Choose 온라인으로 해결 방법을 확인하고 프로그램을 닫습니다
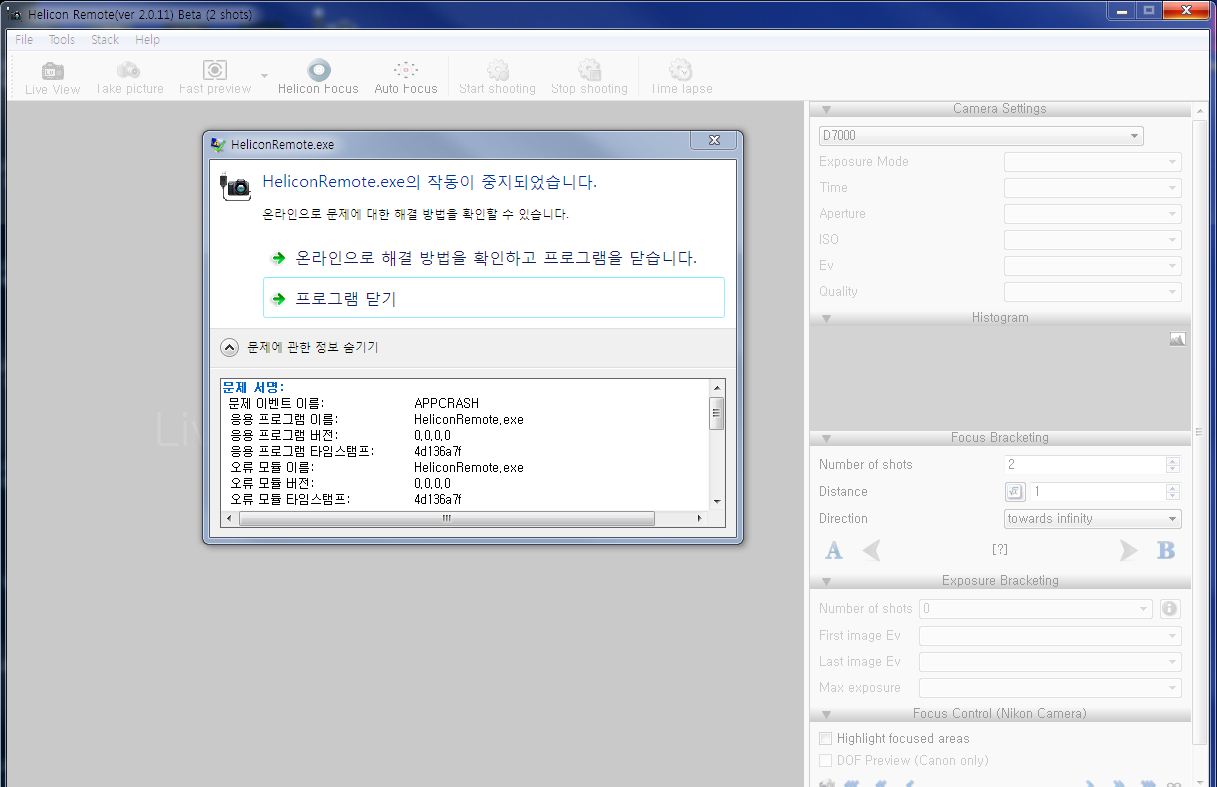1217x787 pixels. point(496,258)
